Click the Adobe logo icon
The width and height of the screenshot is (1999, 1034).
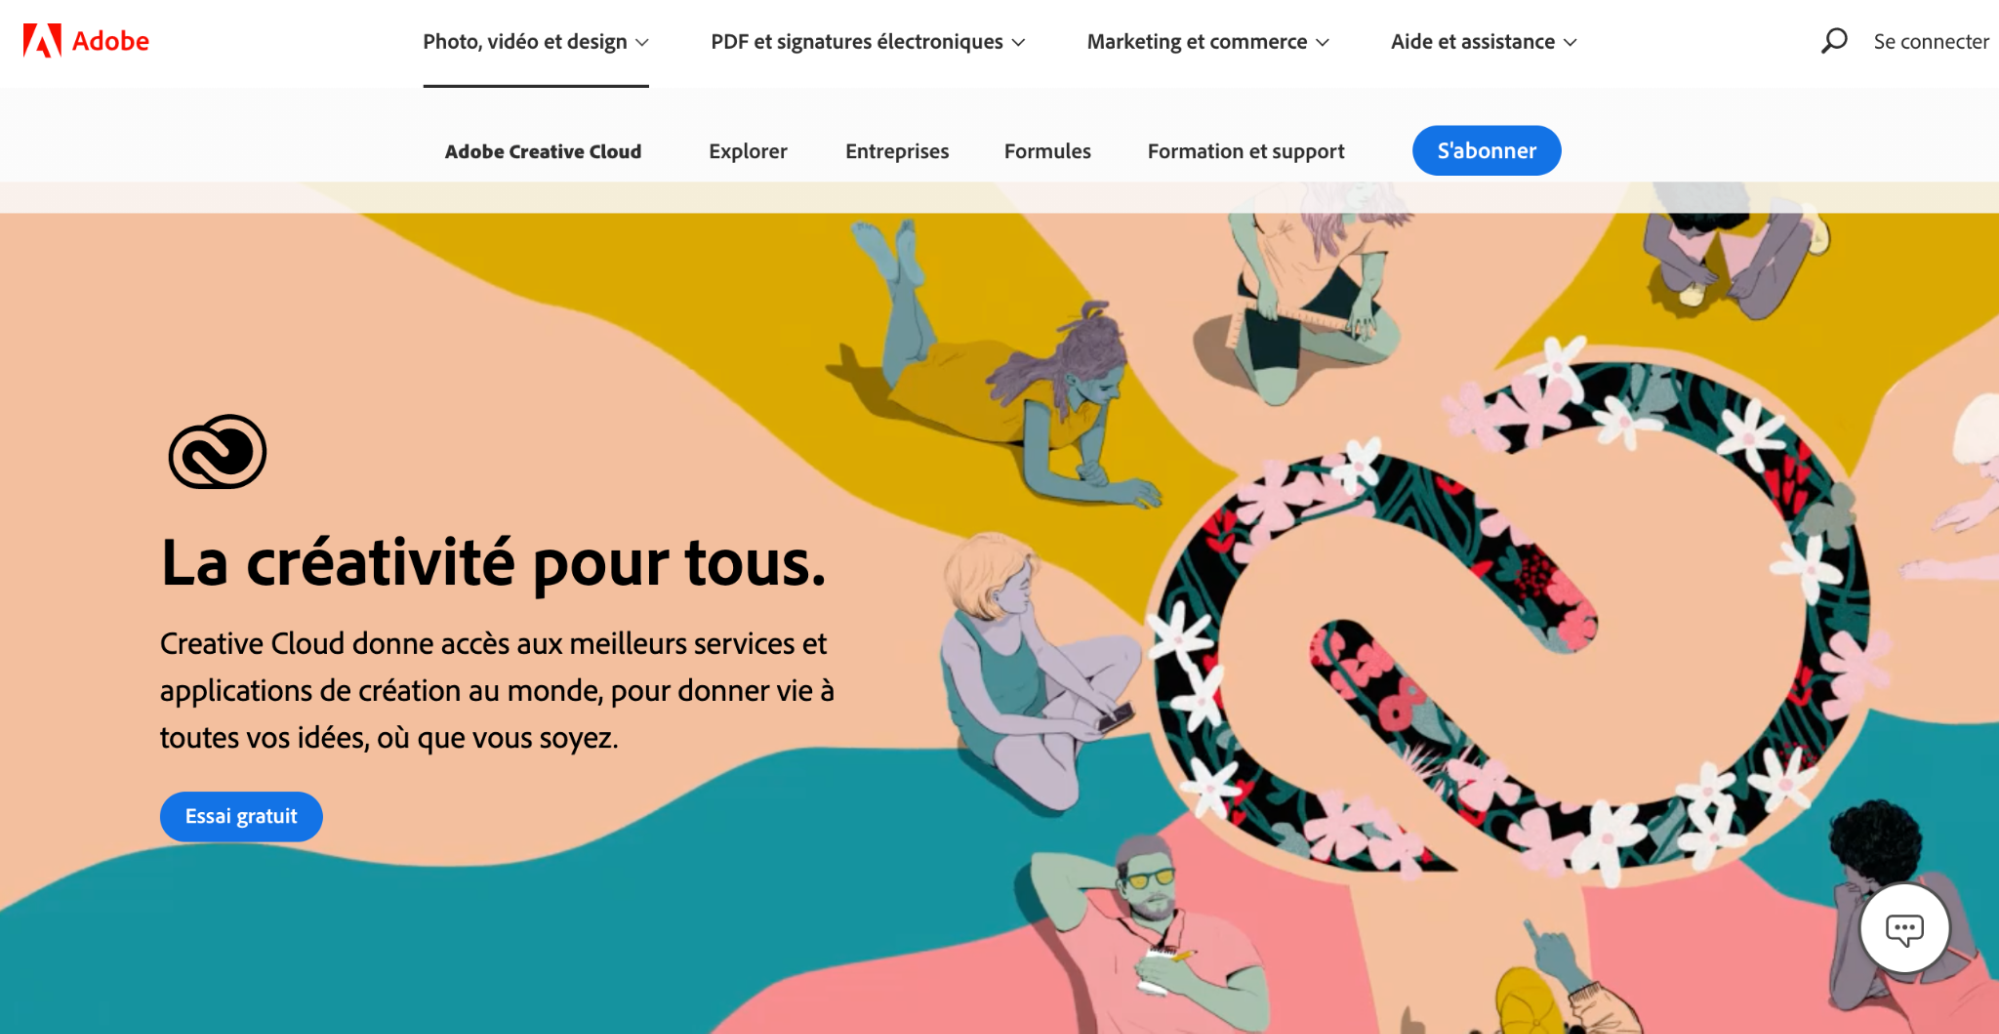[x=42, y=41]
